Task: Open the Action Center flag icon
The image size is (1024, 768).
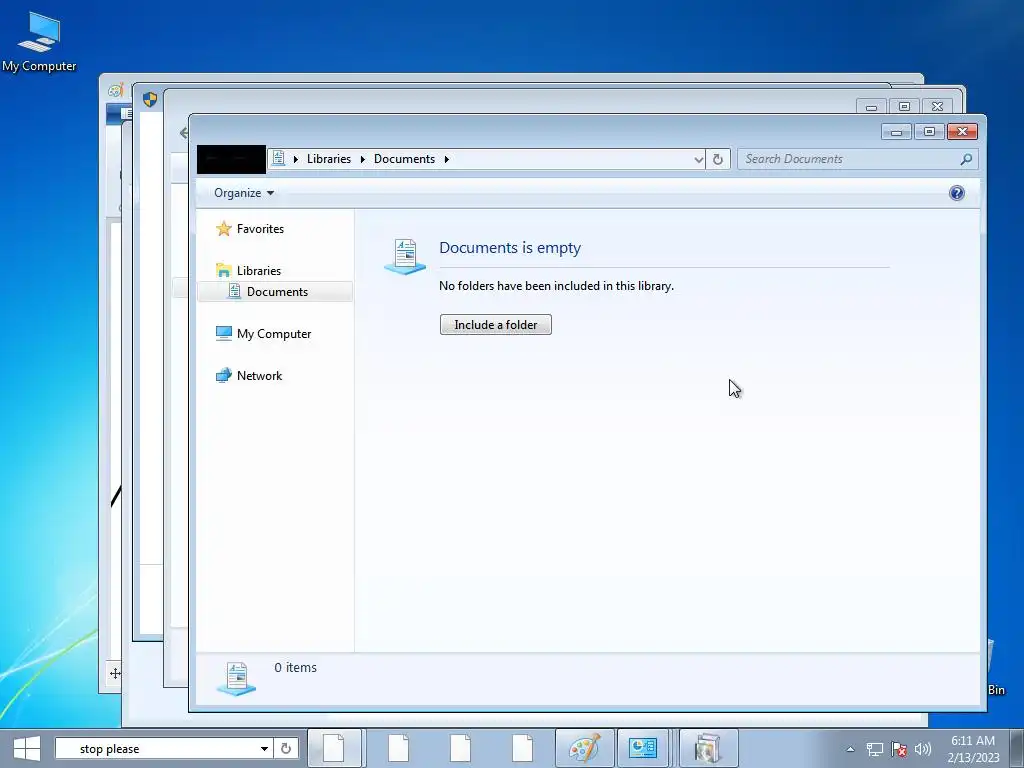Action: [x=899, y=749]
